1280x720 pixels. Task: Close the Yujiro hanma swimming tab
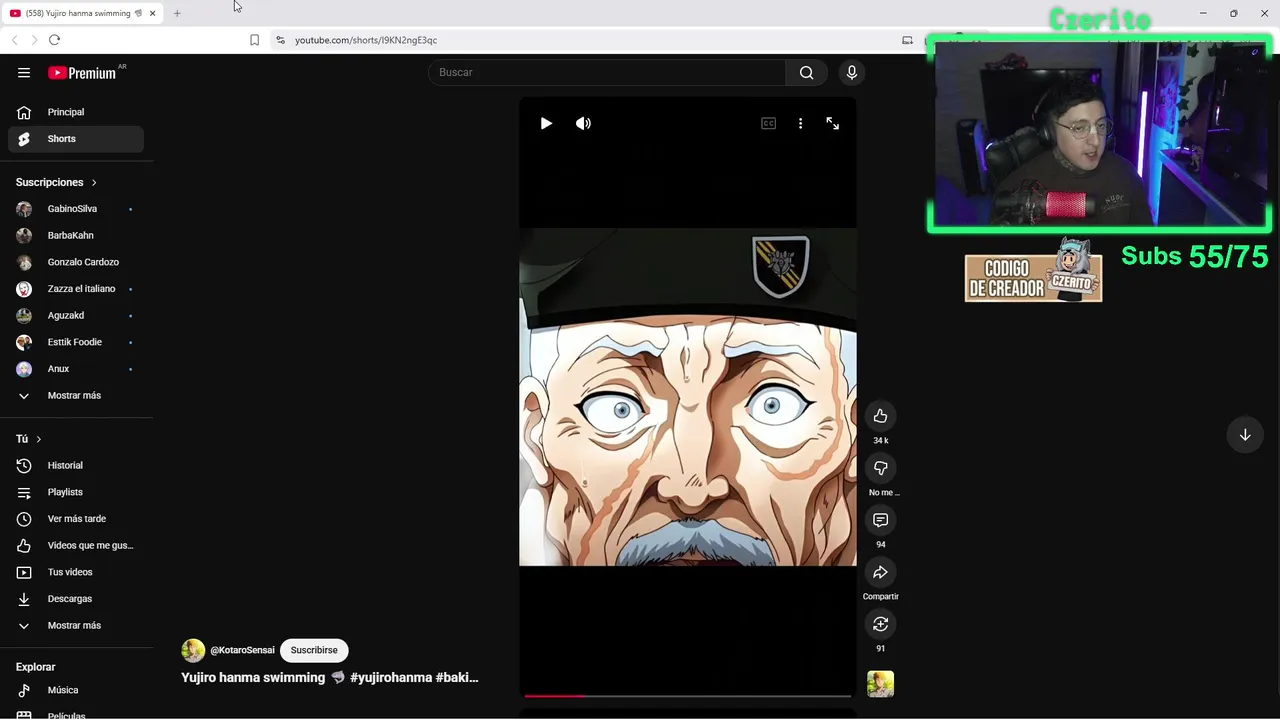tap(152, 13)
